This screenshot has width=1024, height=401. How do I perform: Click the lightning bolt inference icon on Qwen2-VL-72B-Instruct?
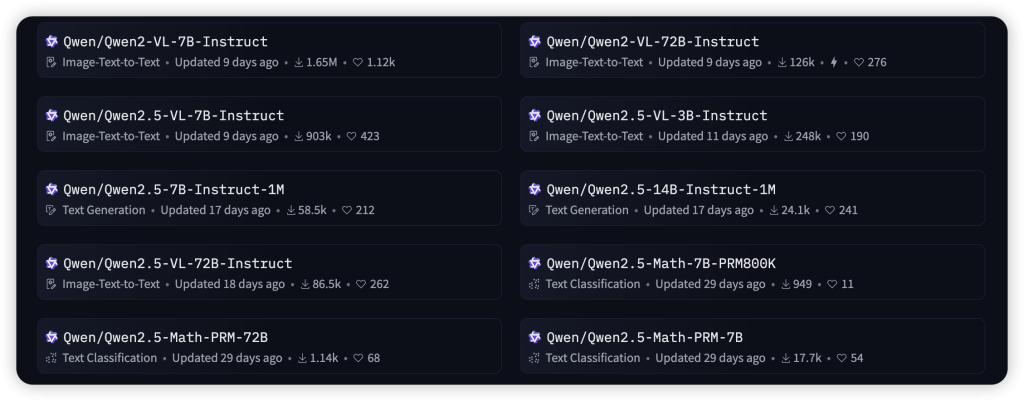(x=834, y=62)
